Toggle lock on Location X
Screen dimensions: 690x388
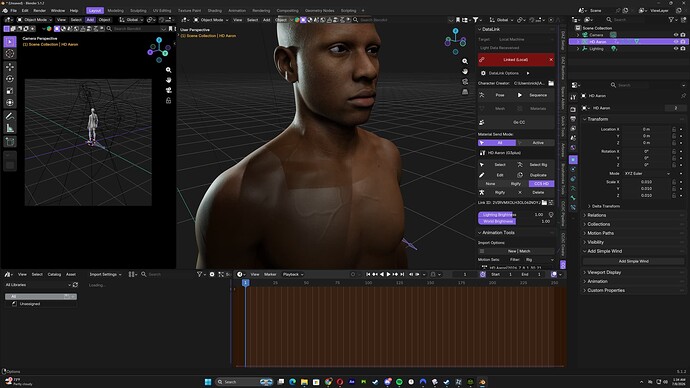pos(674,129)
